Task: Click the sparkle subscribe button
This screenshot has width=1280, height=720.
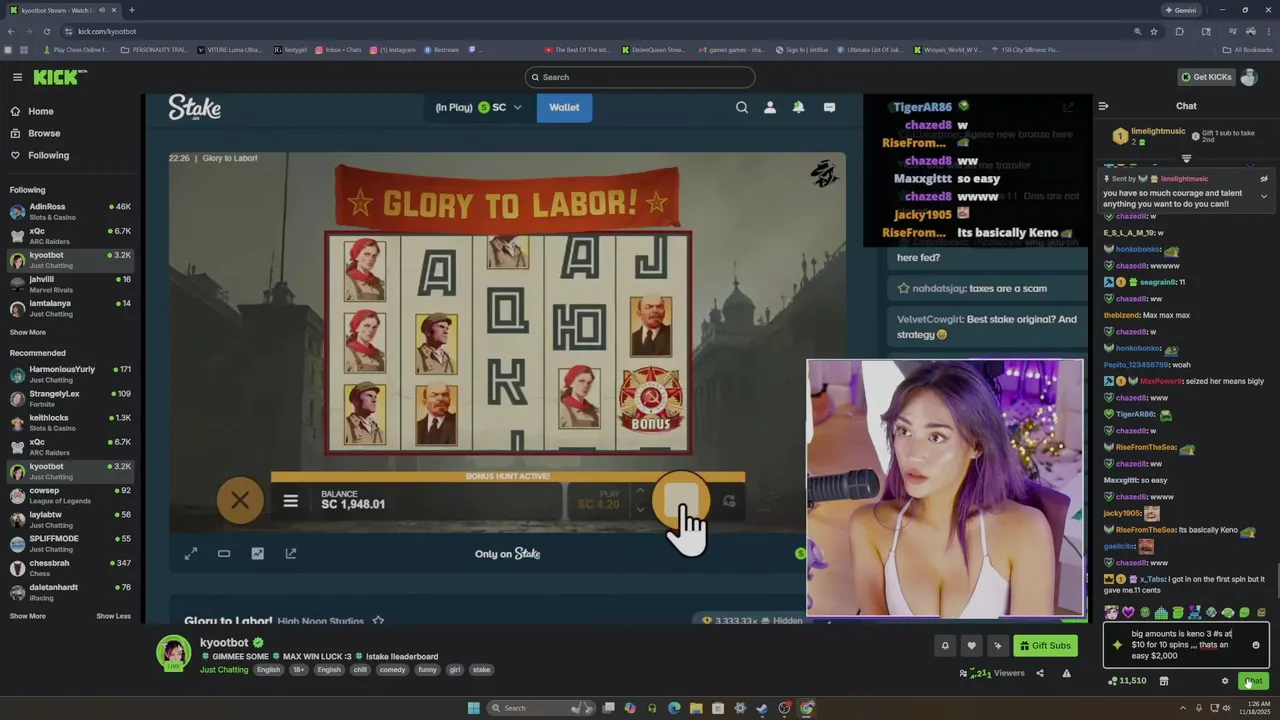Action: [997, 646]
